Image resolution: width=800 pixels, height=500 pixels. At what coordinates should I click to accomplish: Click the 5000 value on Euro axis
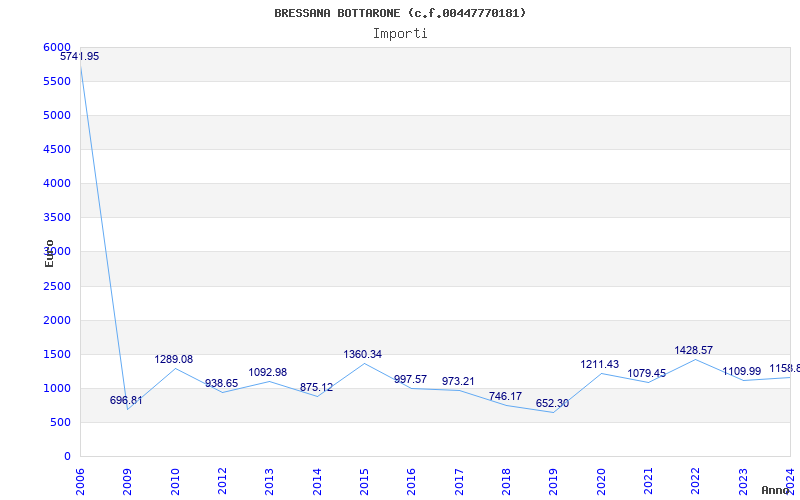(57, 115)
